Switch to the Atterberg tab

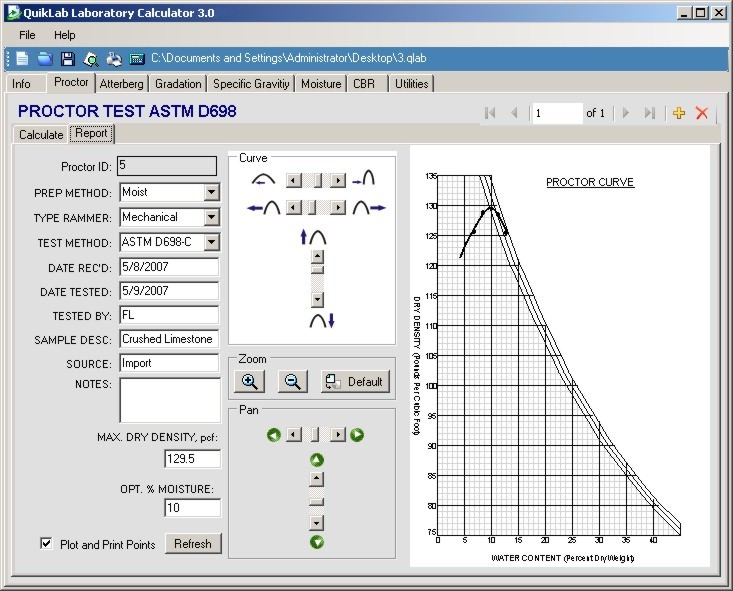tap(121, 84)
